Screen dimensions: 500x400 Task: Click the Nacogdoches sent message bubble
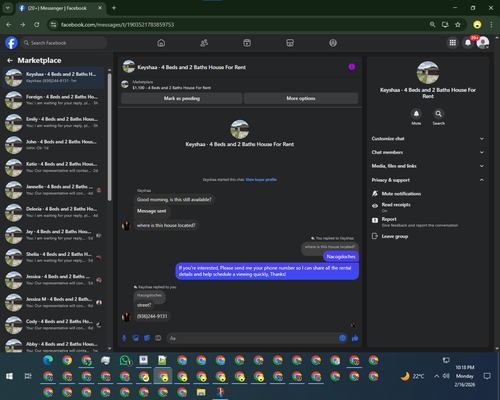point(341,256)
